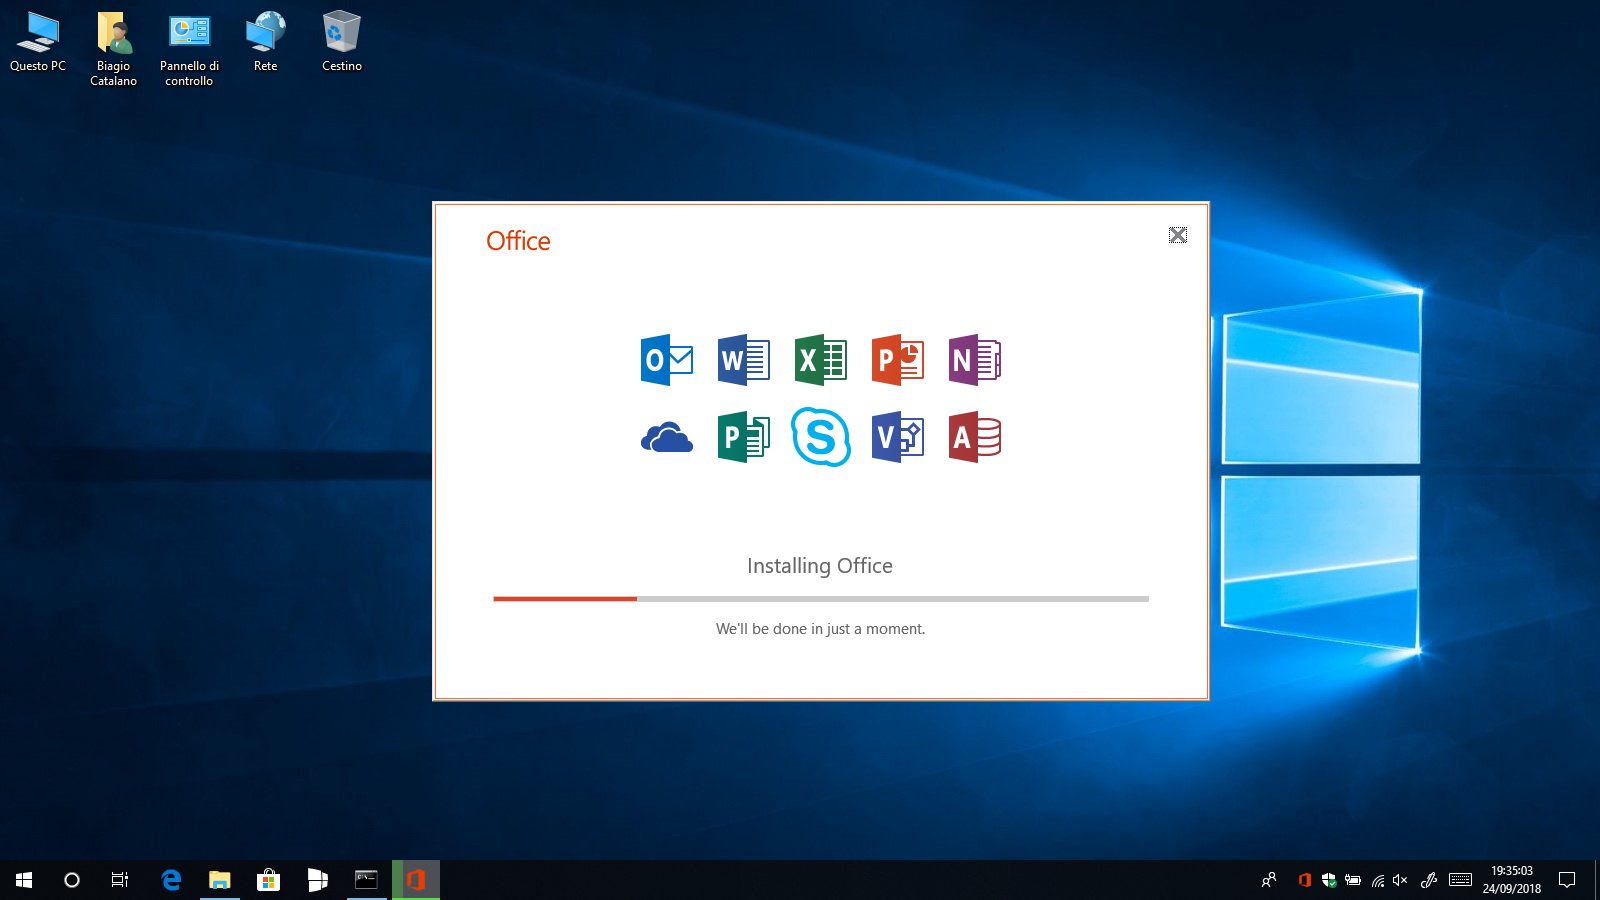1600x900 pixels.
Task: Click the Publisher icon in installer
Action: click(x=743, y=438)
